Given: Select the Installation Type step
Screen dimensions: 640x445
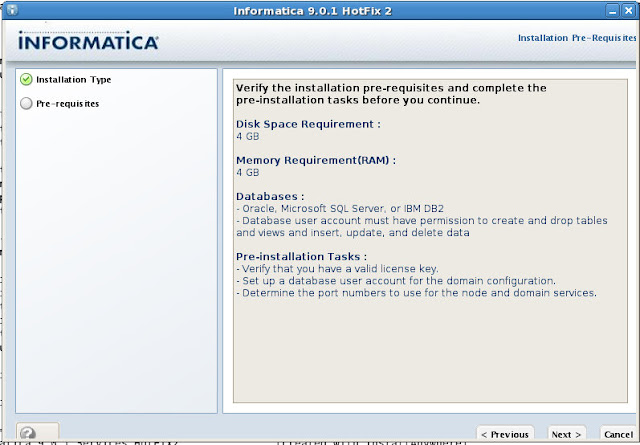Looking at the screenshot, I should (73, 80).
